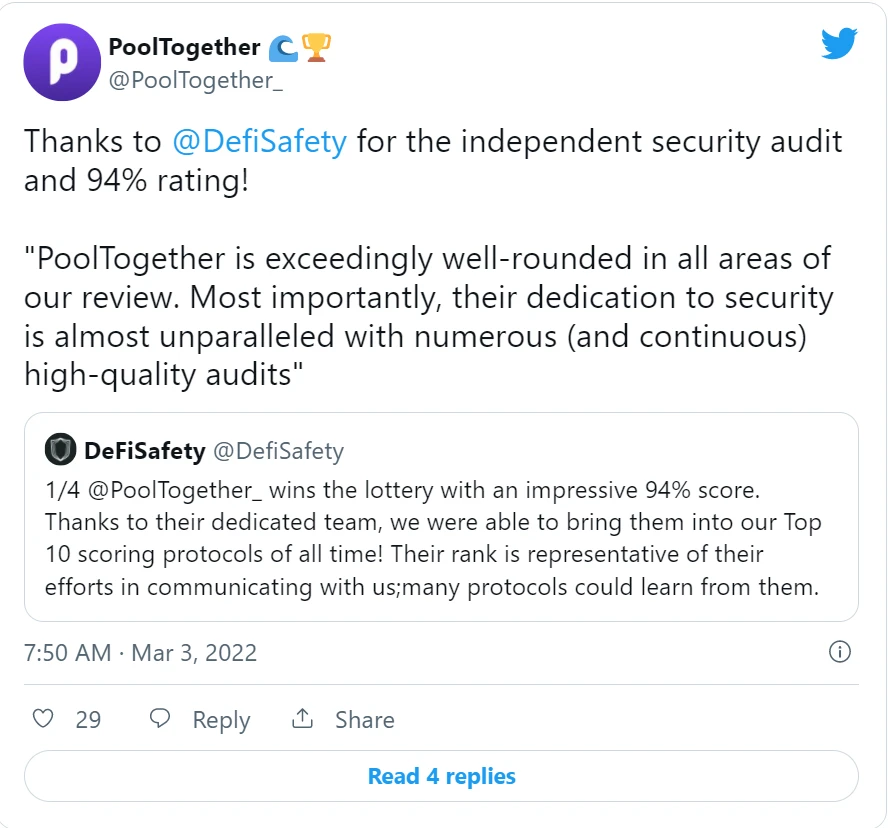
Task: Click the trophy emoji beside PoolTogether name
Action: (x=317, y=48)
